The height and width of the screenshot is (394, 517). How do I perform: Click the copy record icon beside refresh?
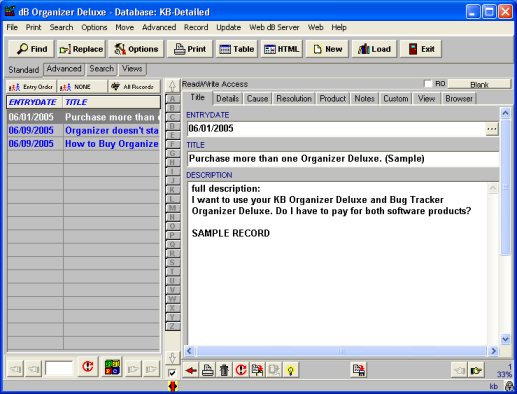coord(257,370)
